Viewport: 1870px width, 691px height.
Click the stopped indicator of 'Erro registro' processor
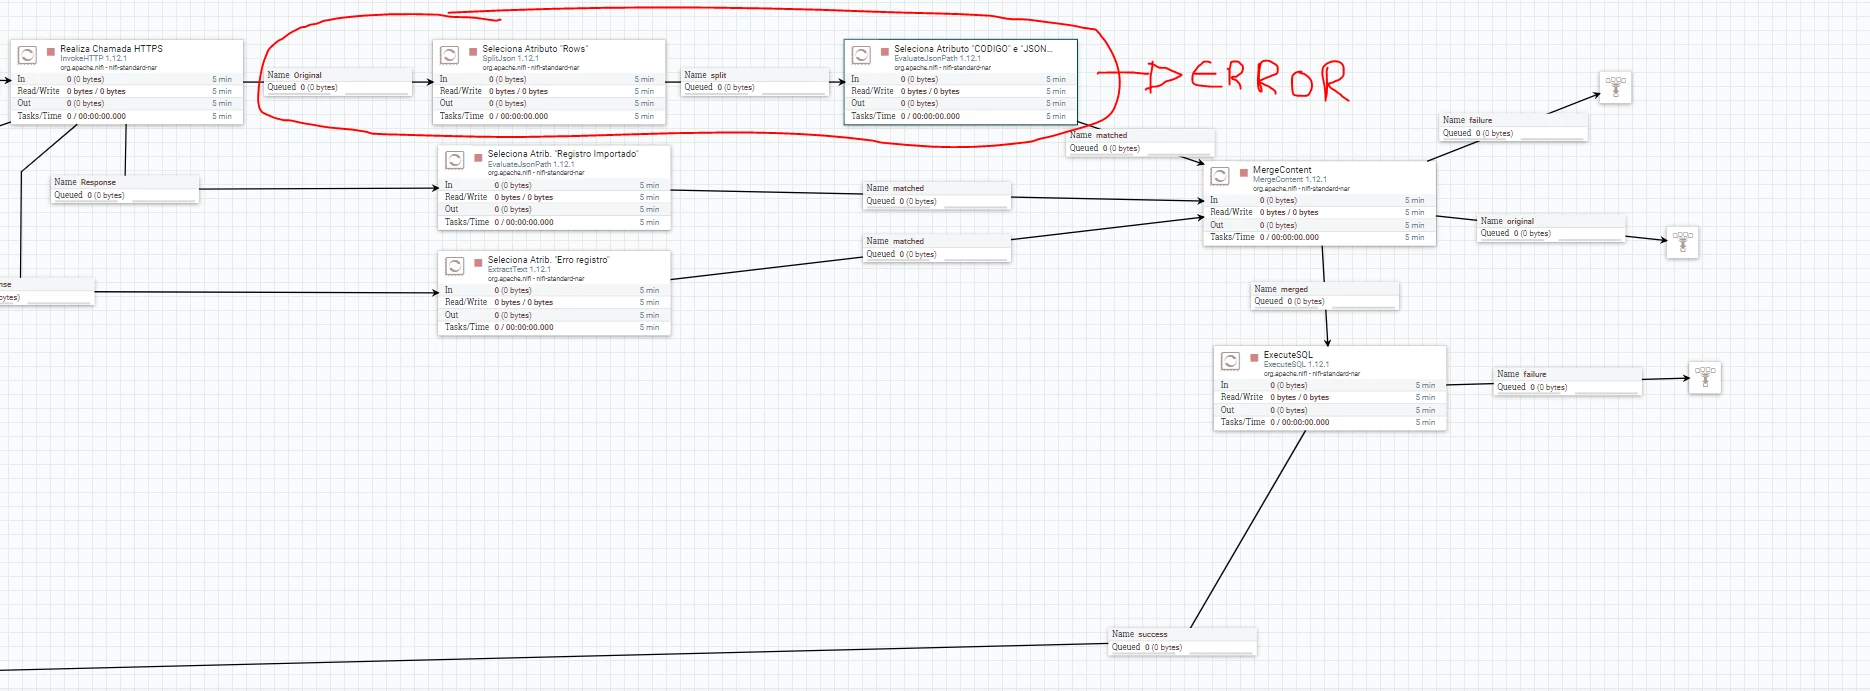[478, 261]
